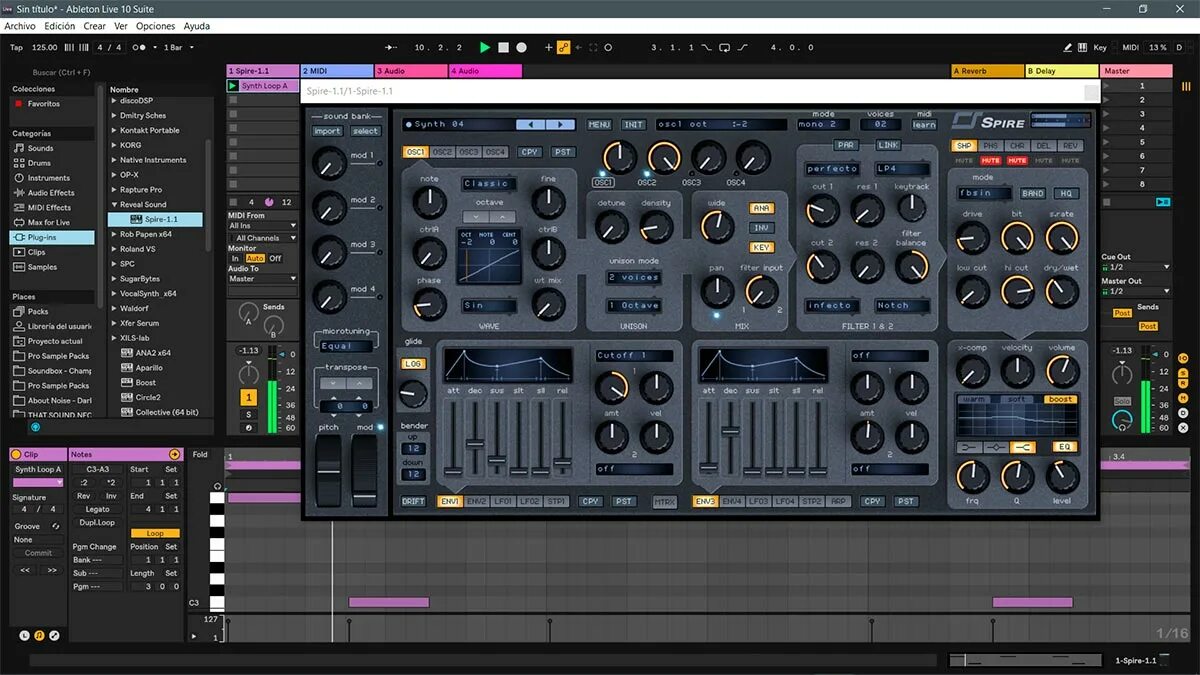
Task: Toggle the INV mix button
Action: tap(761, 228)
